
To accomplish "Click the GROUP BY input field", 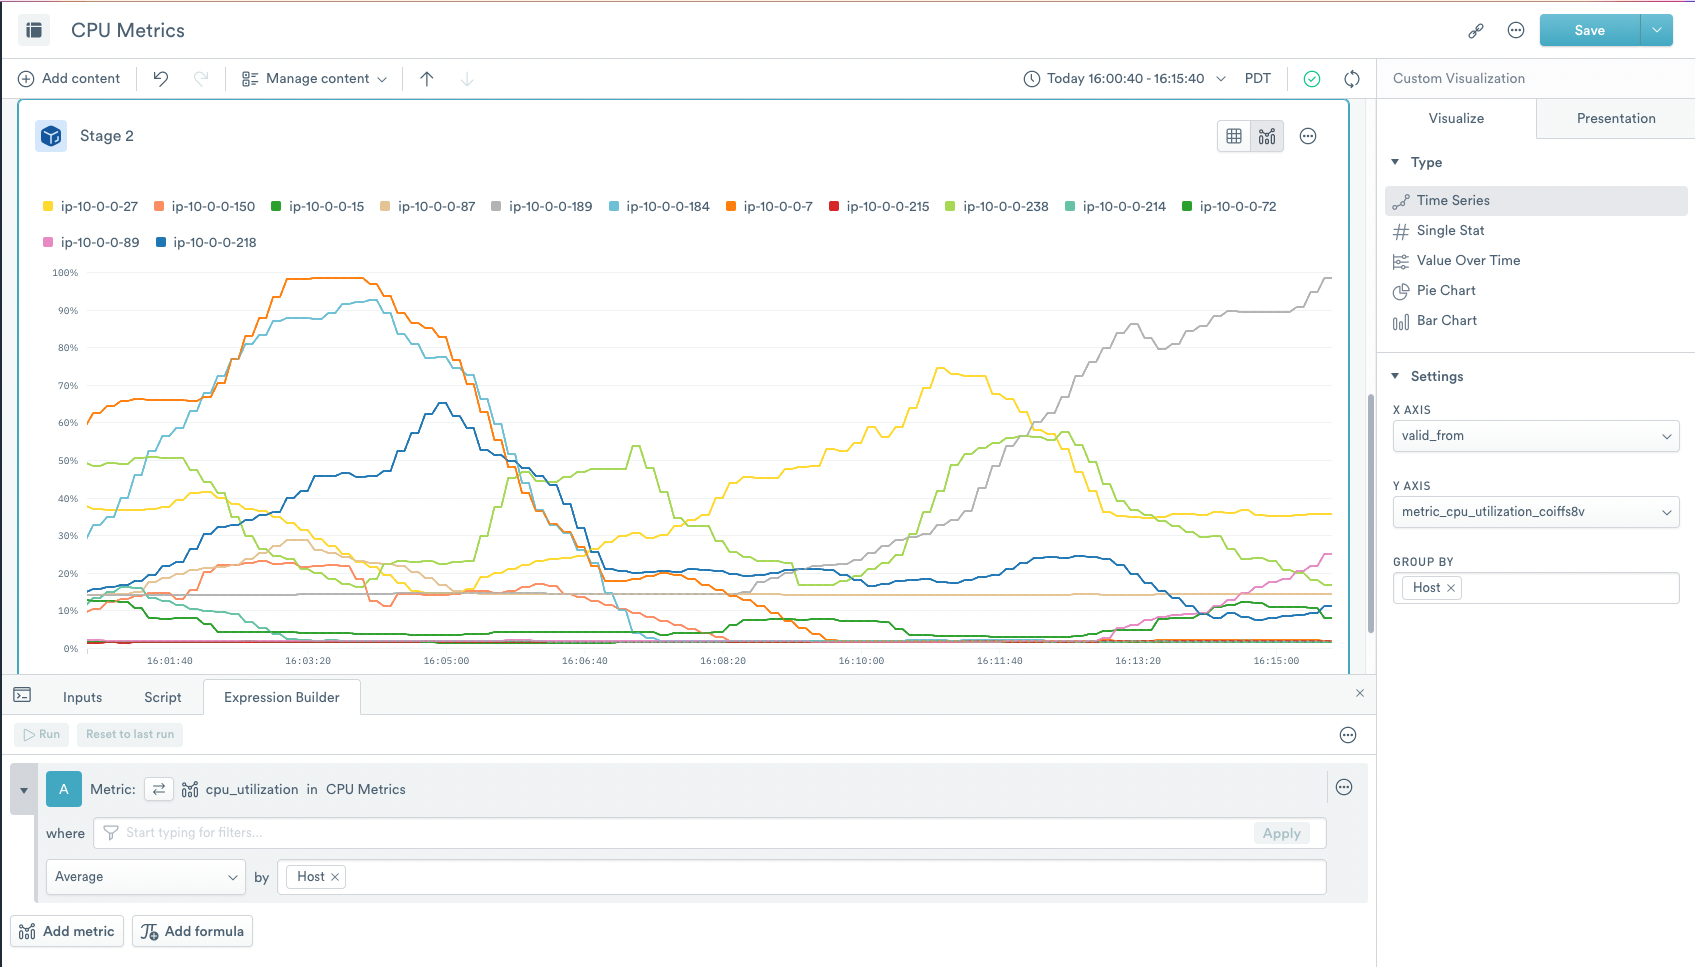I will click(x=1536, y=588).
